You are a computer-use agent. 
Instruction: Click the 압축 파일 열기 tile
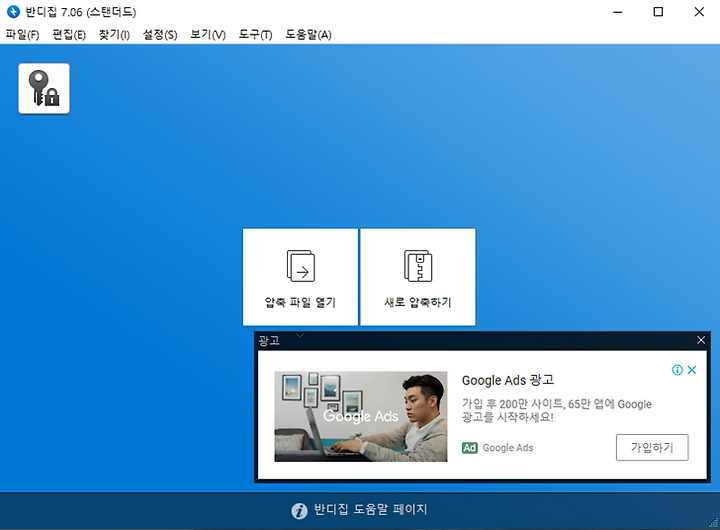tap(300, 277)
